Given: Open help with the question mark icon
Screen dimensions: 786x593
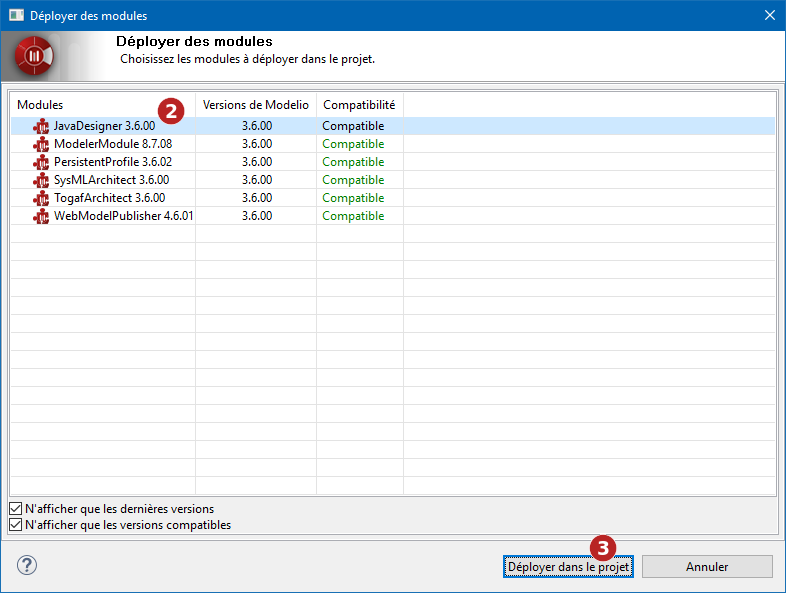Looking at the screenshot, I should point(27,565).
